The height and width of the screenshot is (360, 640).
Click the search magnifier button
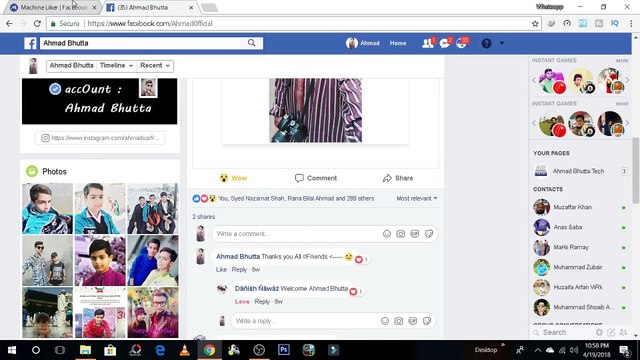coord(251,43)
